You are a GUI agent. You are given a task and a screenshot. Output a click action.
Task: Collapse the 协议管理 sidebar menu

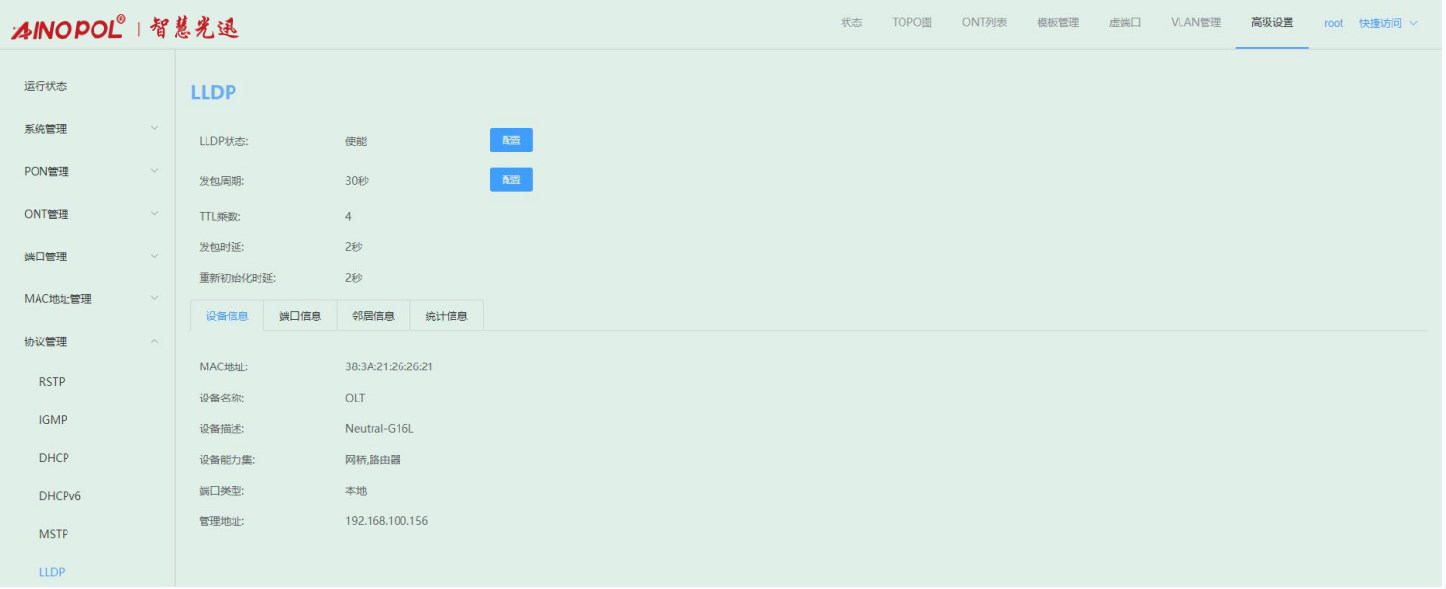pos(88,342)
